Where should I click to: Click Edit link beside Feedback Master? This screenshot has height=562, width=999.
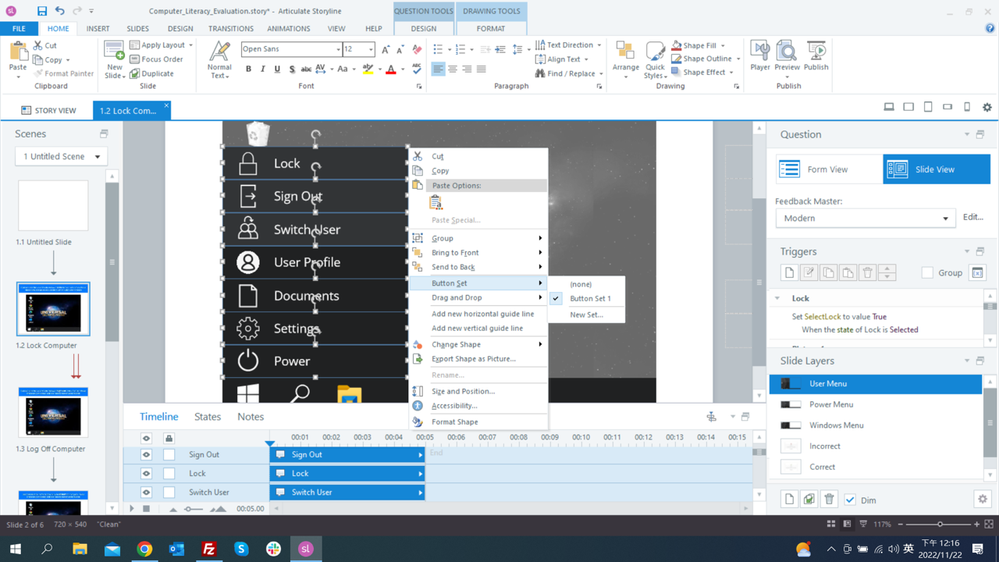click(973, 217)
